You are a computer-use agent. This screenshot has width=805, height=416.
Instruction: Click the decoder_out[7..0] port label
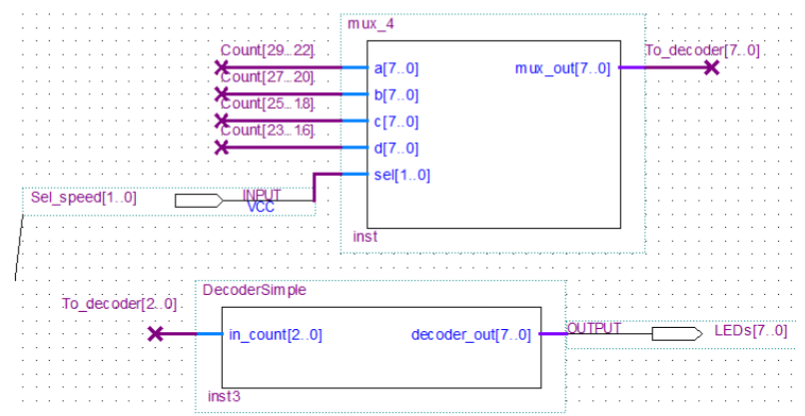pyautogui.click(x=471, y=335)
